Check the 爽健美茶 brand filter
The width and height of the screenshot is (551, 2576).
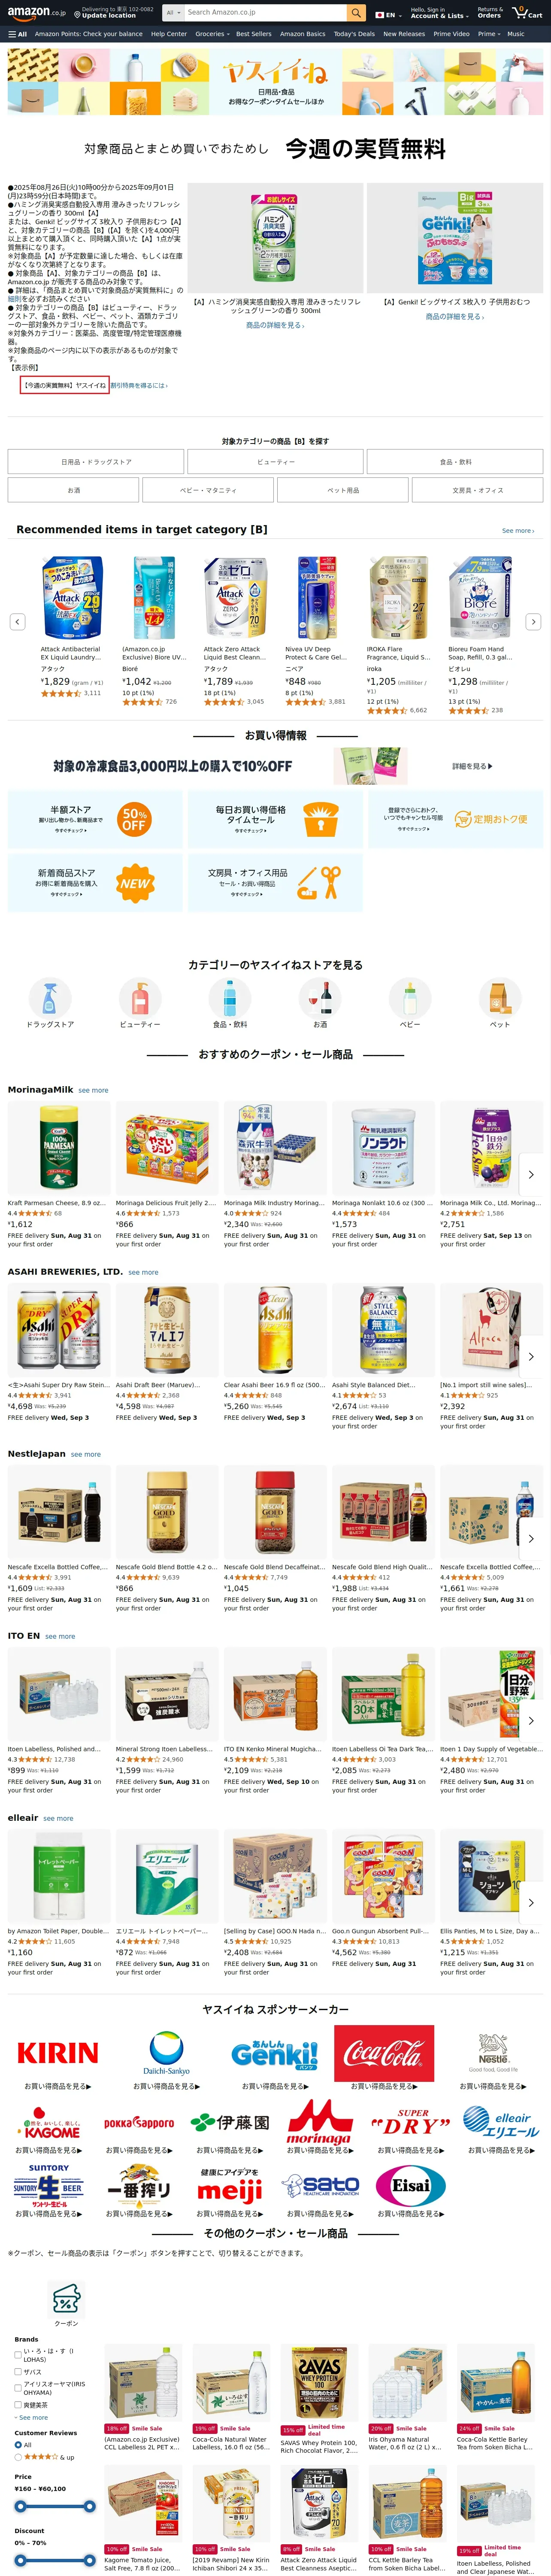[18, 2405]
